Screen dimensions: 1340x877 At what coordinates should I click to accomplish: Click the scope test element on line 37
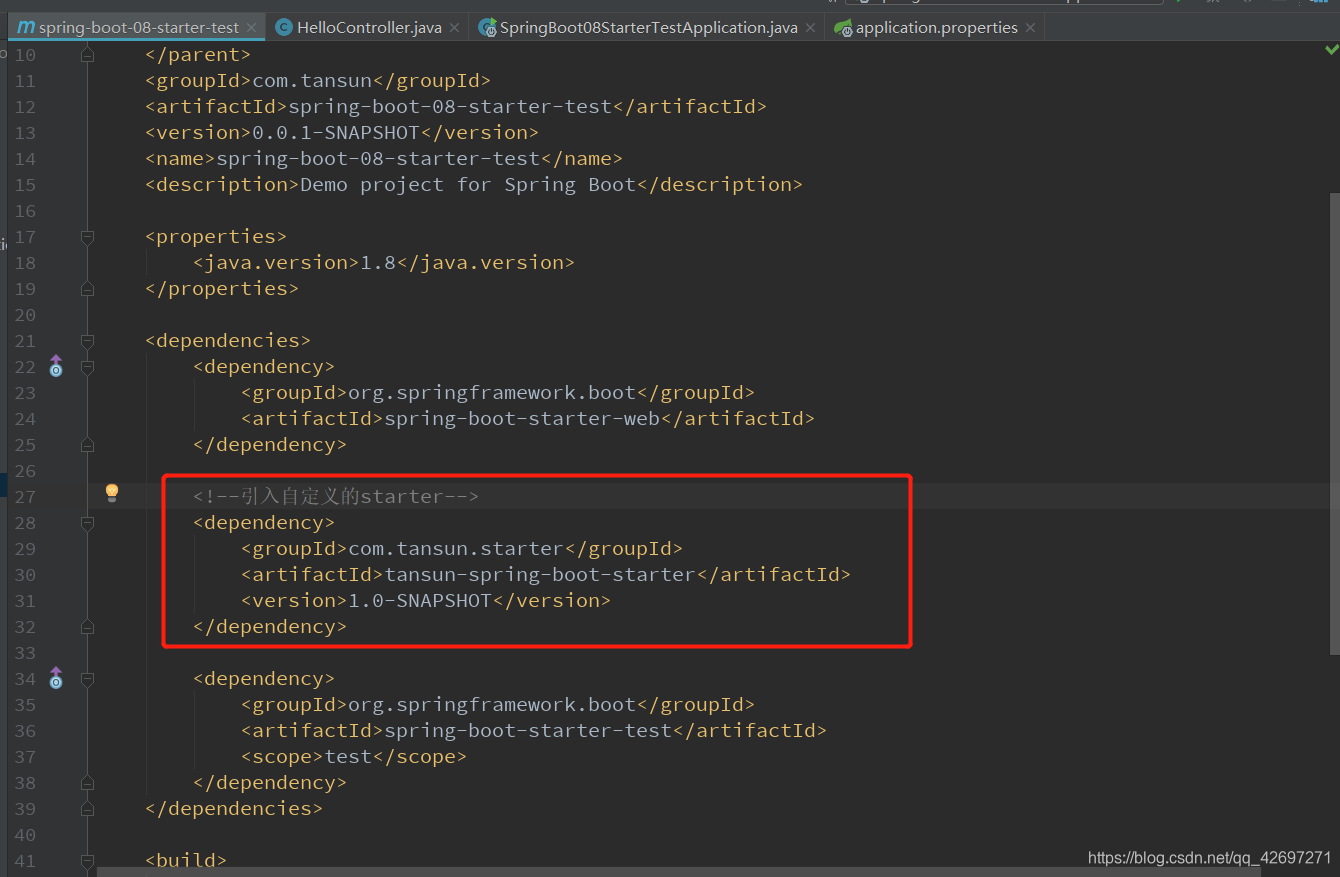[x=354, y=757]
